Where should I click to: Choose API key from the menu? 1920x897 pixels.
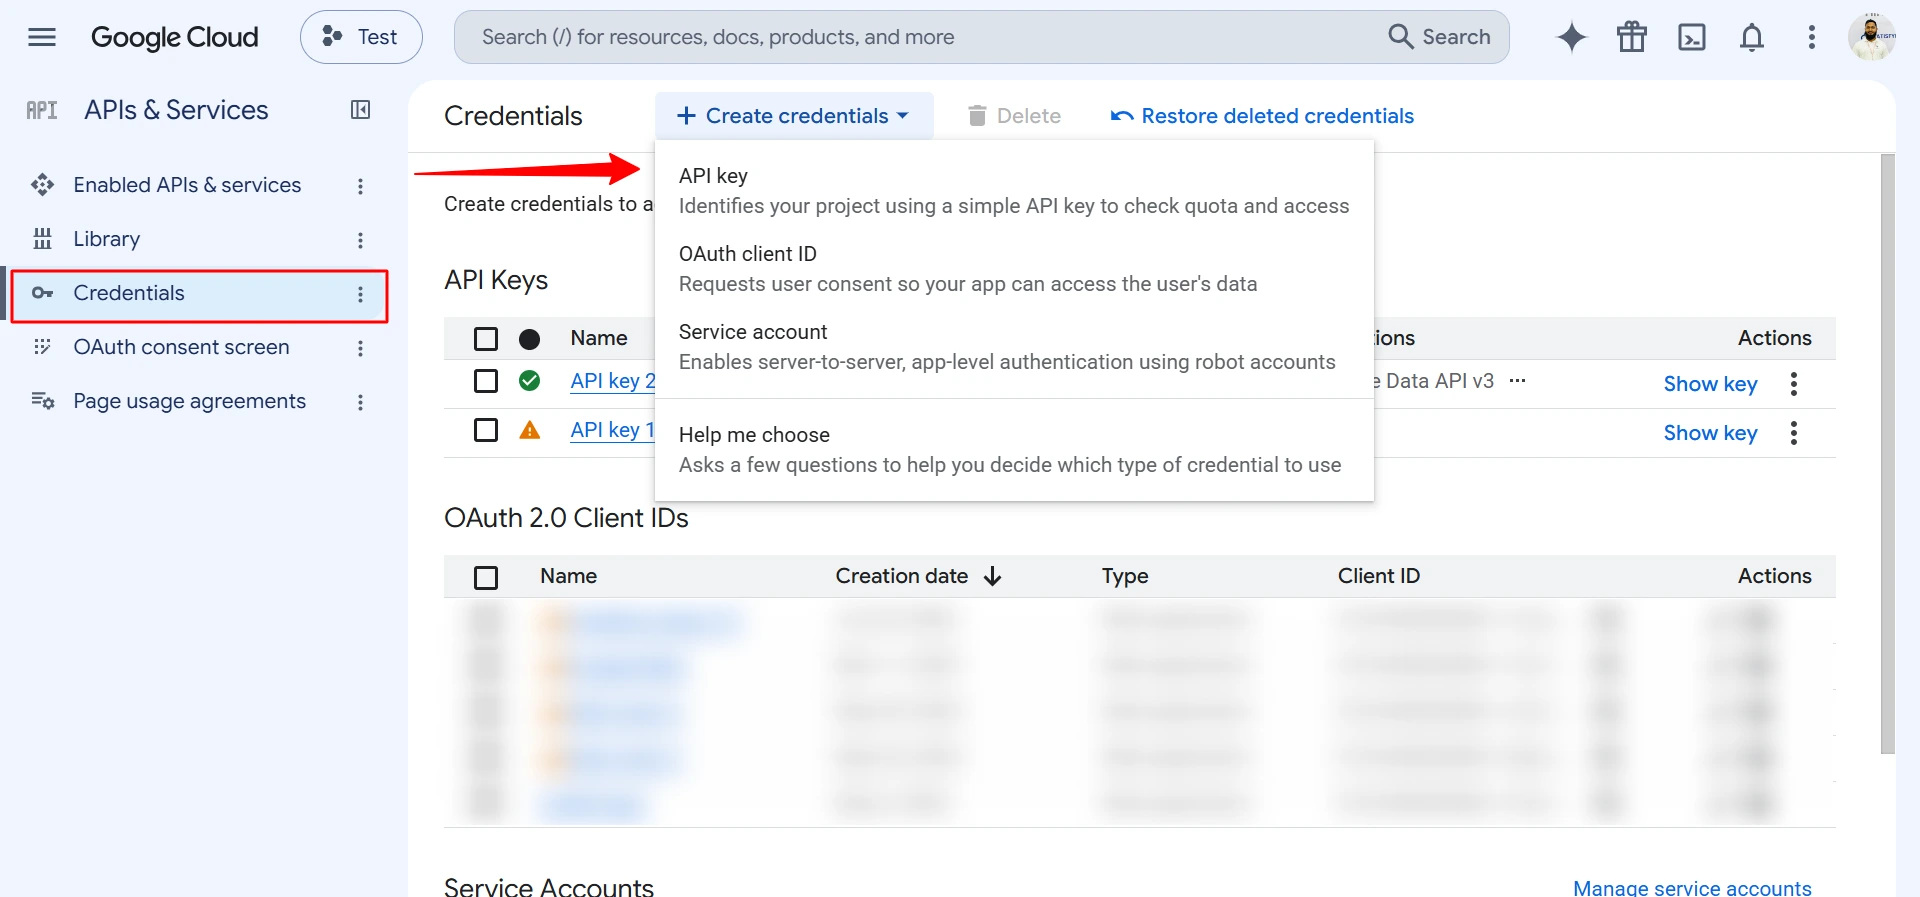[x=1014, y=191]
